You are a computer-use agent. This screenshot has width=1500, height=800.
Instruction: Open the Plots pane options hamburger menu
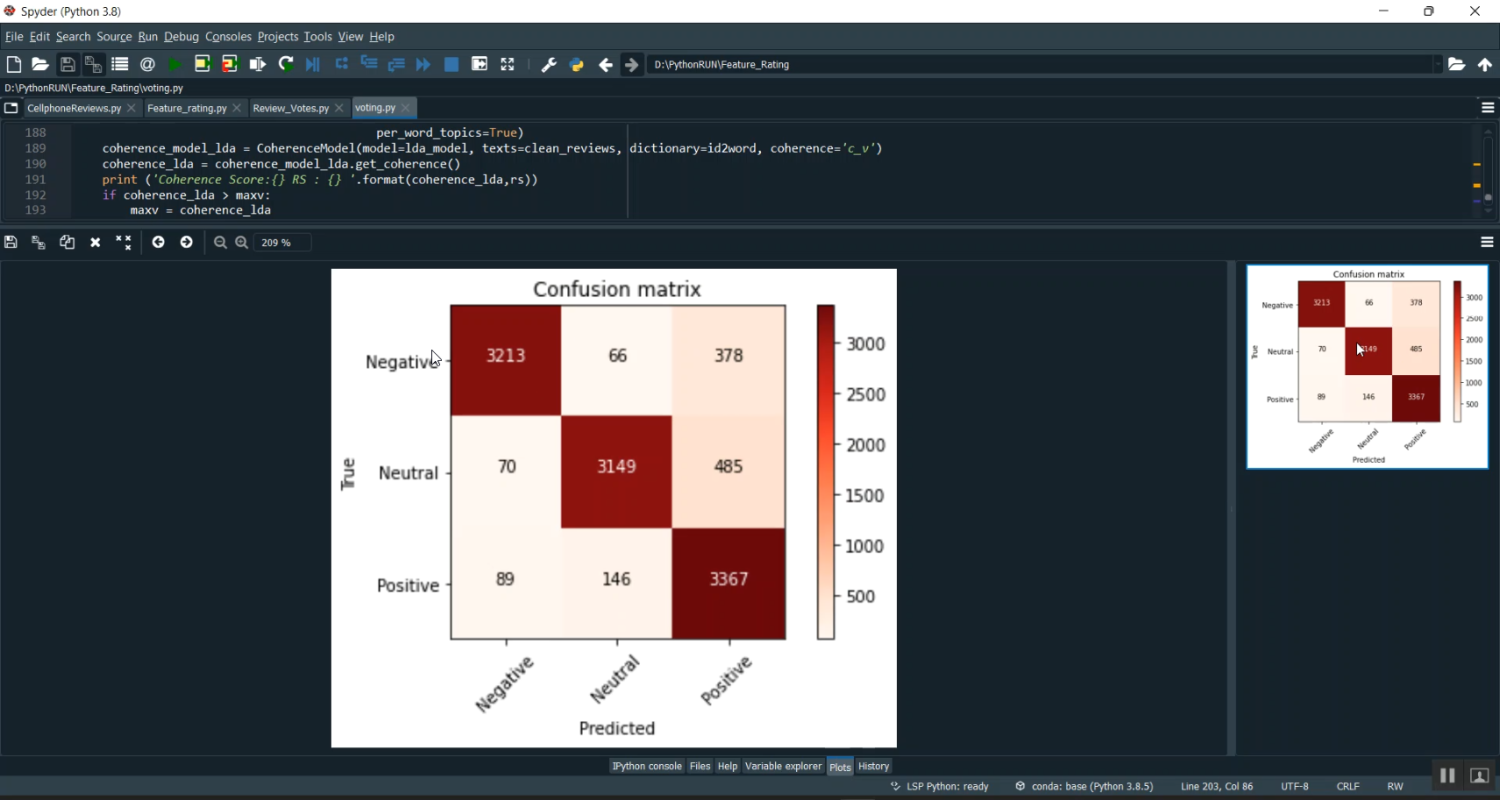pos(1487,242)
